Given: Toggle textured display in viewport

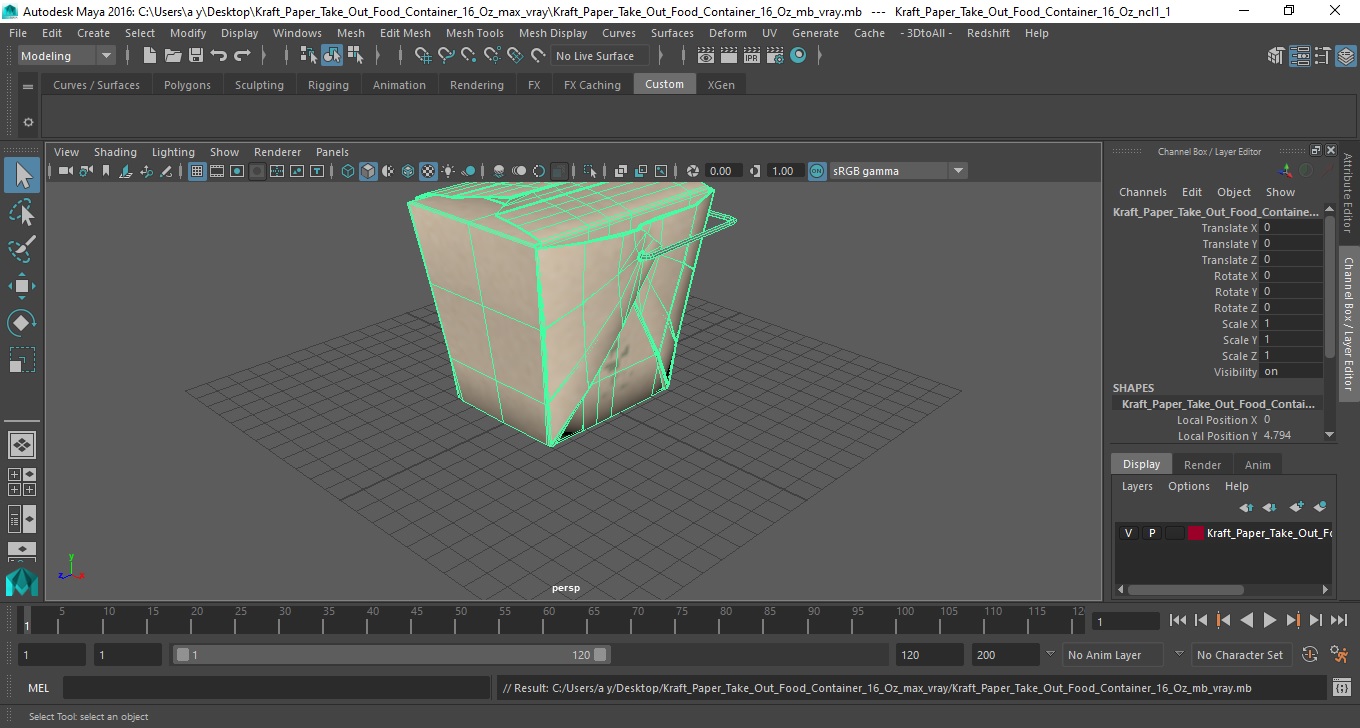Looking at the screenshot, I should (x=428, y=171).
